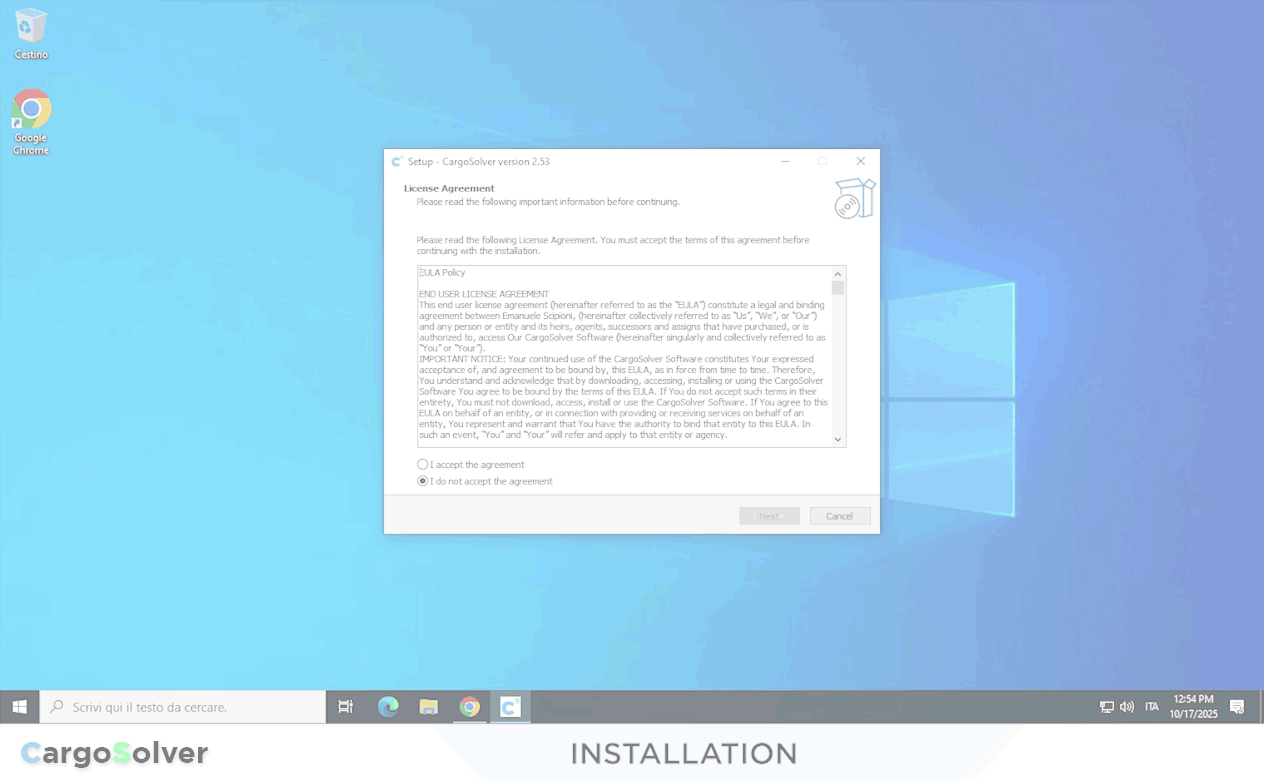1264x780 pixels.
Task: Click the Windows Start button
Action: (x=19, y=707)
